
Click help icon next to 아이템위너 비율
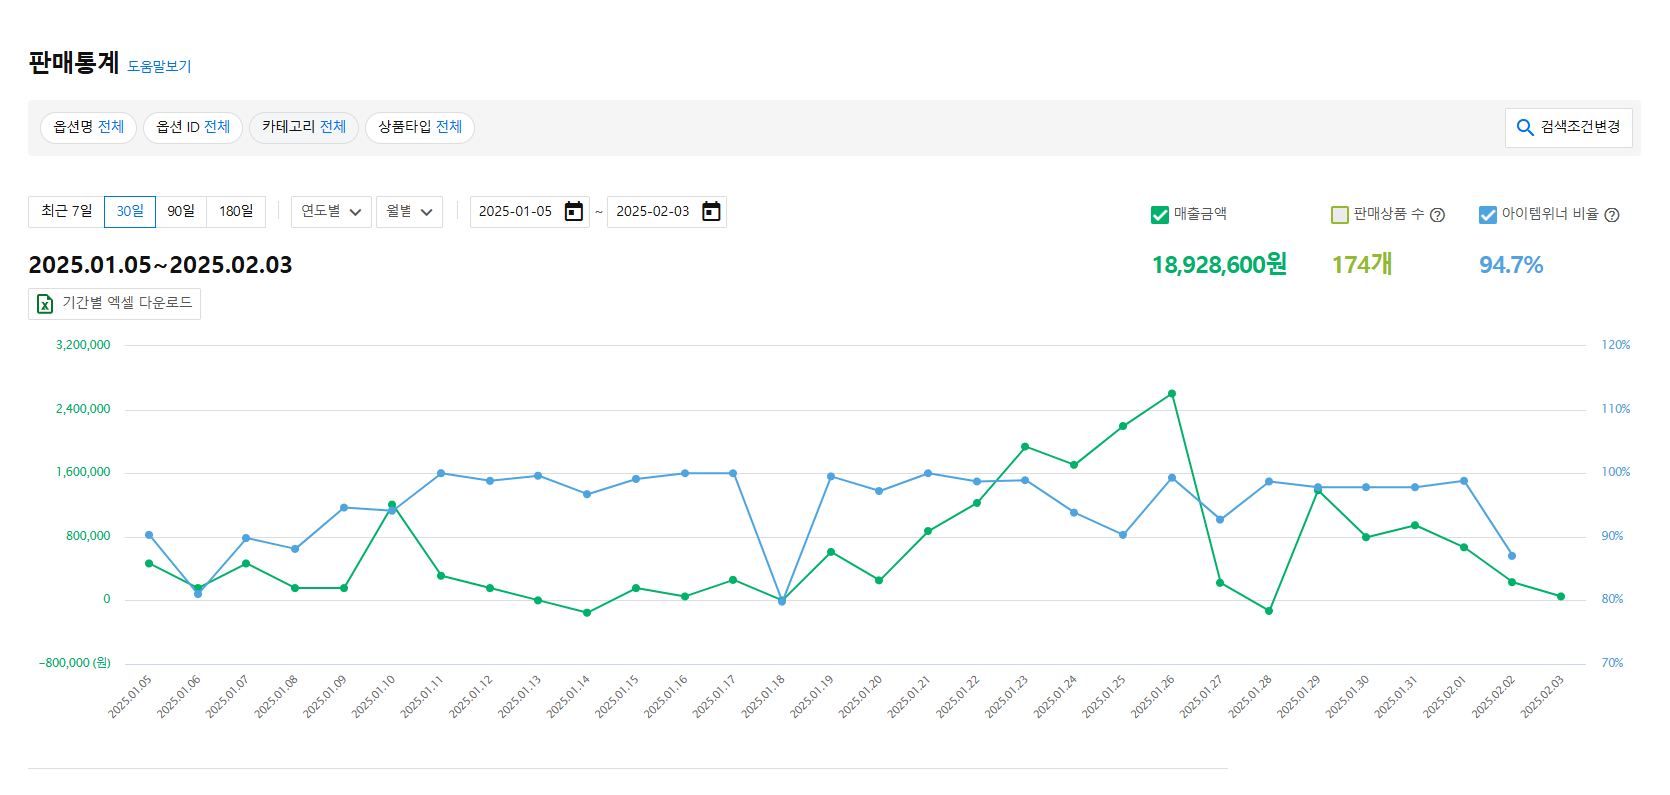pos(1611,215)
